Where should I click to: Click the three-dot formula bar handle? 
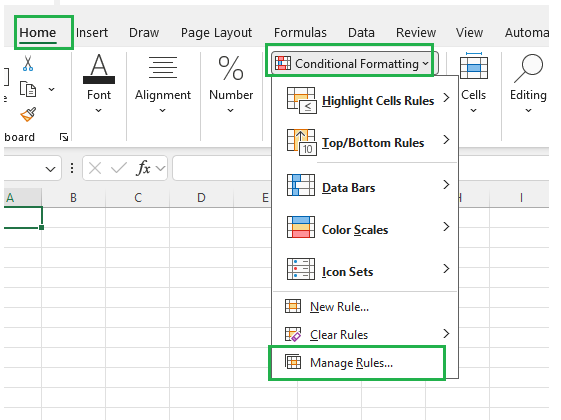pyautogui.click(x=72, y=168)
